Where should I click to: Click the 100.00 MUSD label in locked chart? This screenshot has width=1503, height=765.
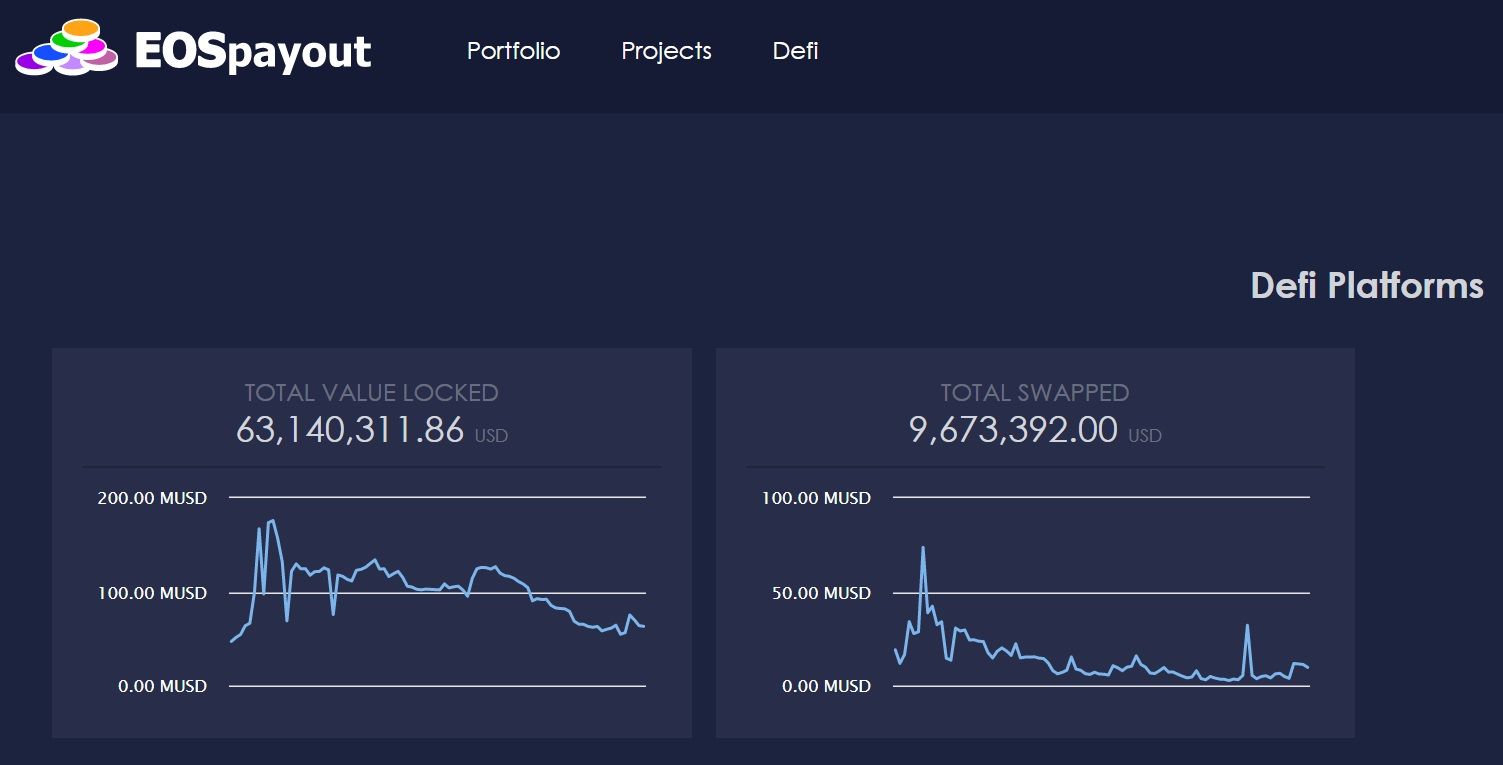(152, 593)
